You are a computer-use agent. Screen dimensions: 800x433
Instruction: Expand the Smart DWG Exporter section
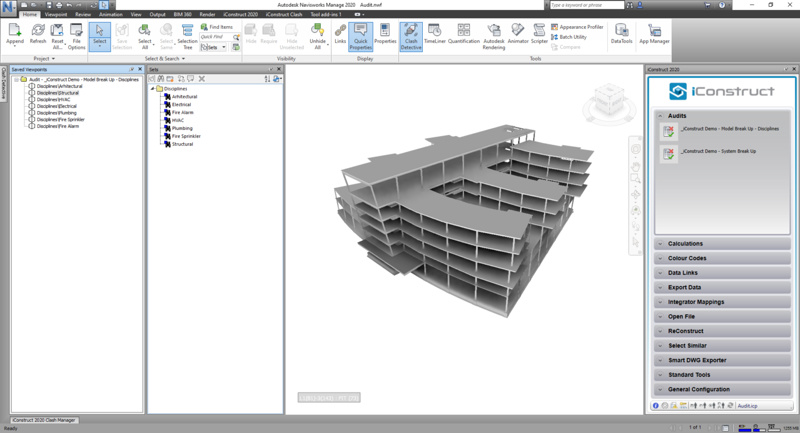tap(722, 360)
